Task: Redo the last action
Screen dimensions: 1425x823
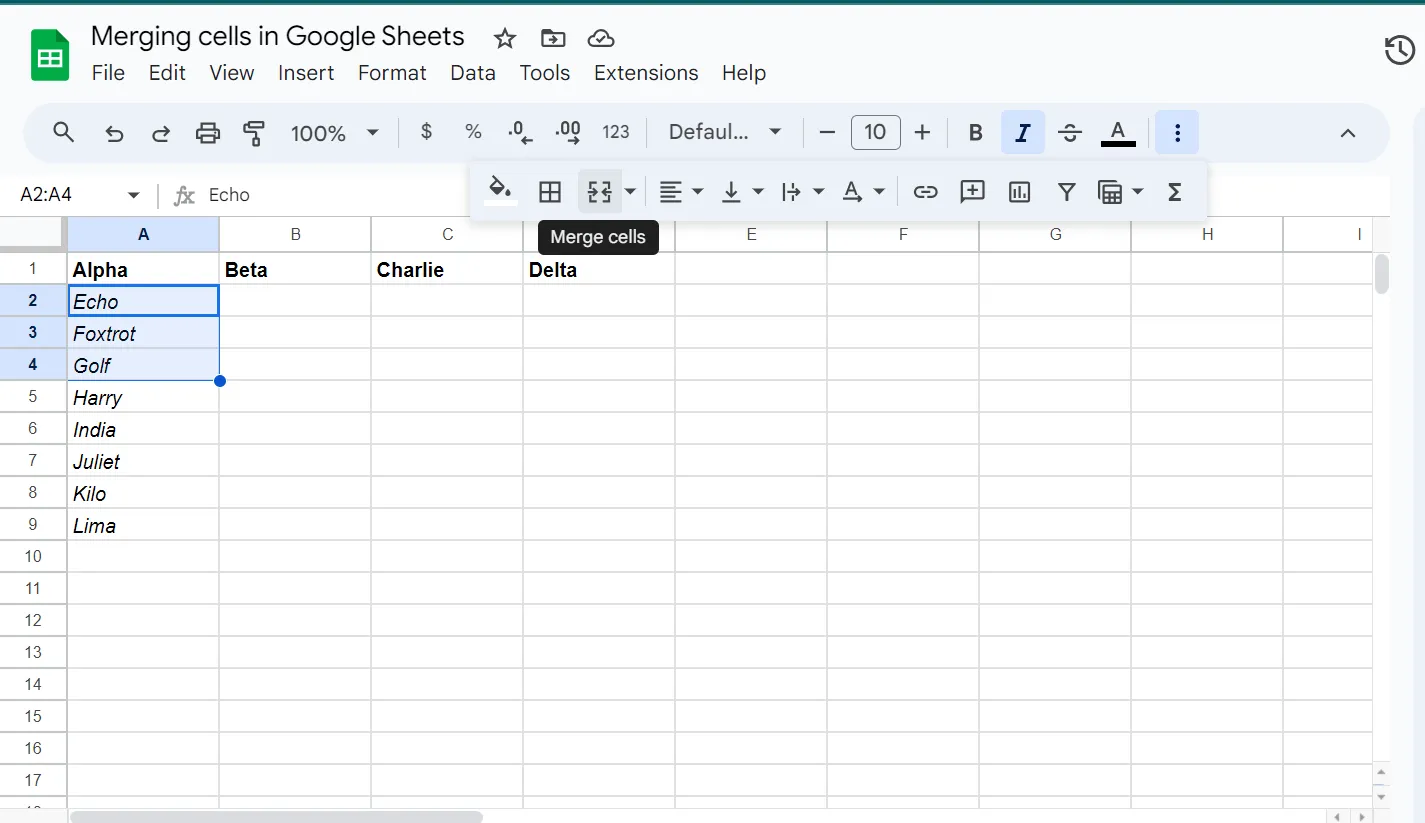Action: tap(160, 132)
